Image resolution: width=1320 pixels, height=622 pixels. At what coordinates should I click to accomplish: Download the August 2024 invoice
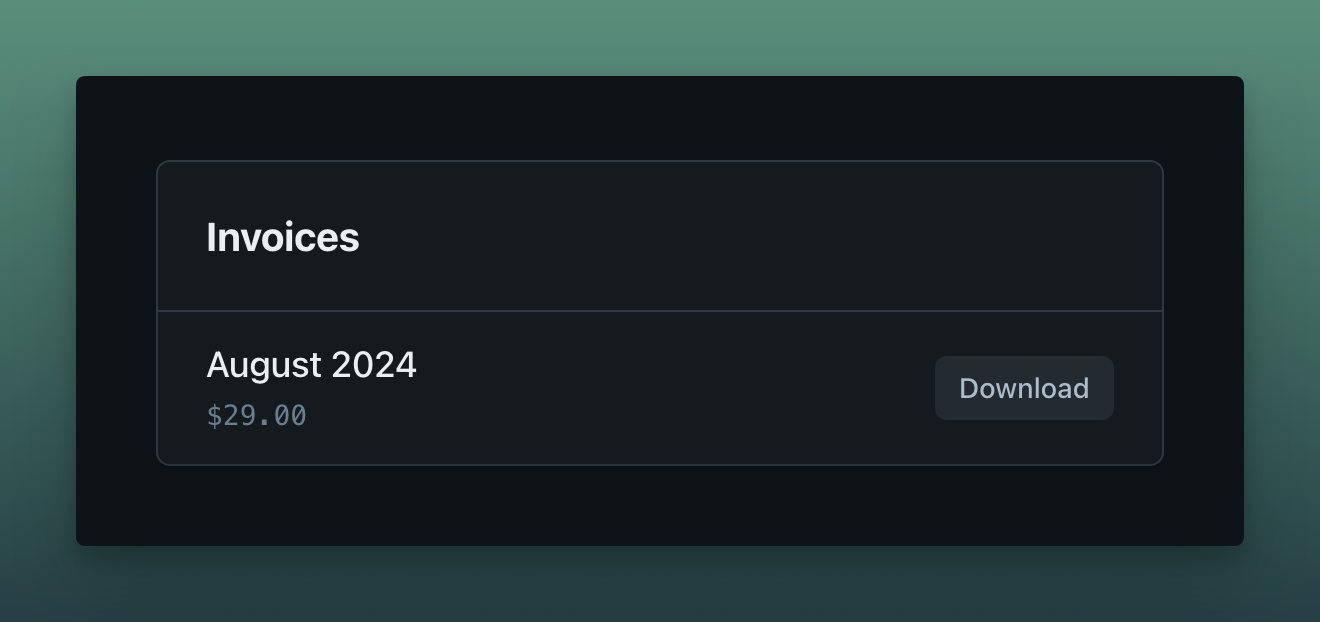(x=1024, y=388)
